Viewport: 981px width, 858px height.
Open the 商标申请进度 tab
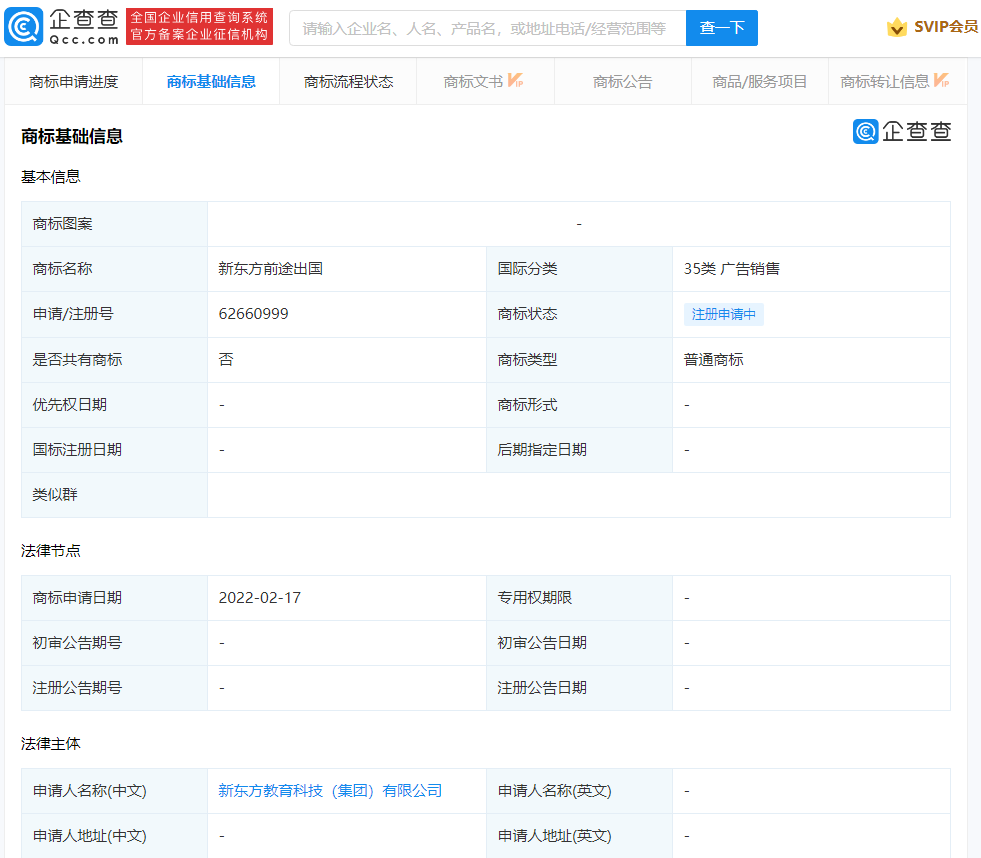pos(74,81)
